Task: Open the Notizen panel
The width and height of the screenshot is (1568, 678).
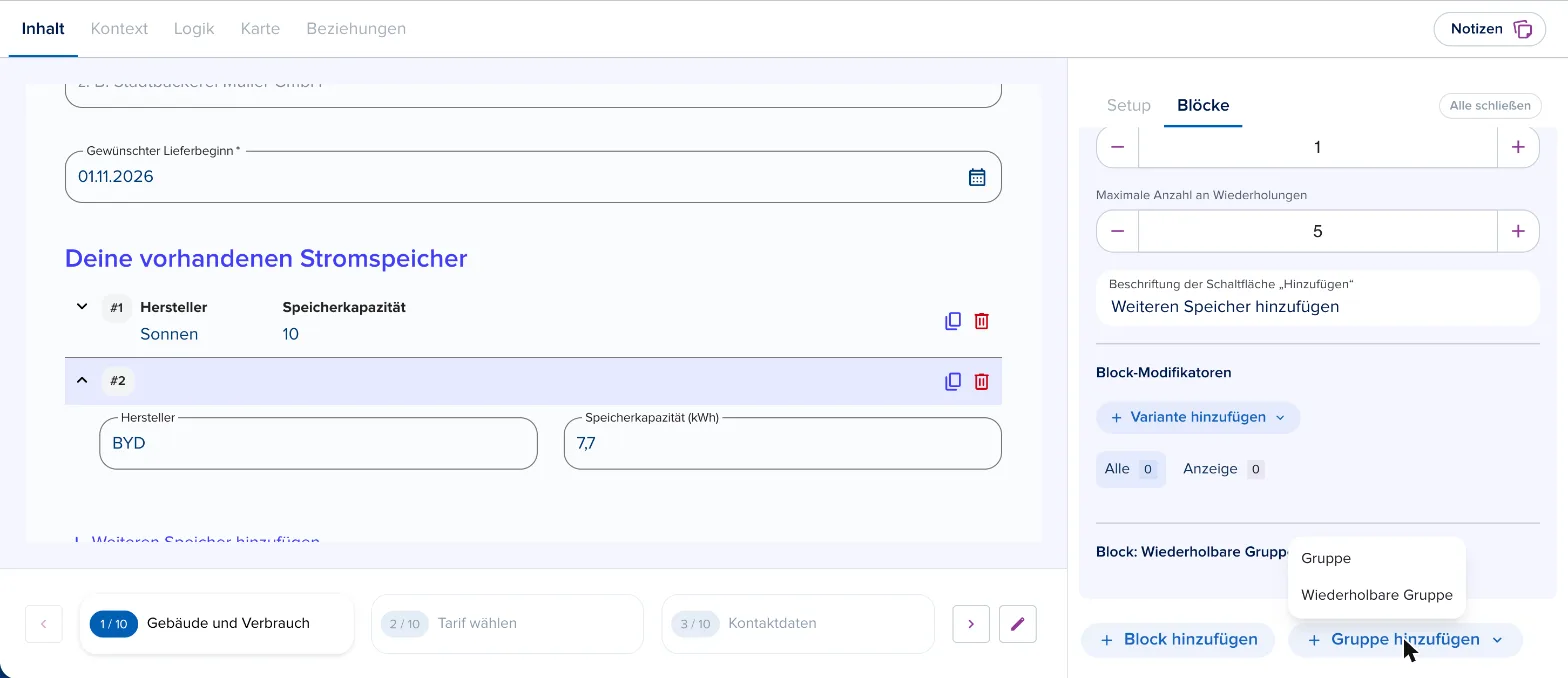Action: (x=1490, y=29)
